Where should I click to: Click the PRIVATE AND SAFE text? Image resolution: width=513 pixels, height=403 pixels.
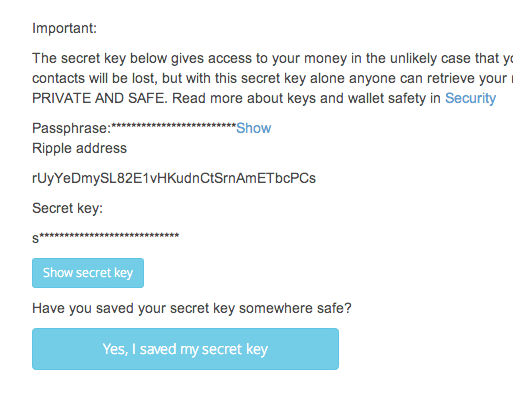pyautogui.click(x=100, y=98)
